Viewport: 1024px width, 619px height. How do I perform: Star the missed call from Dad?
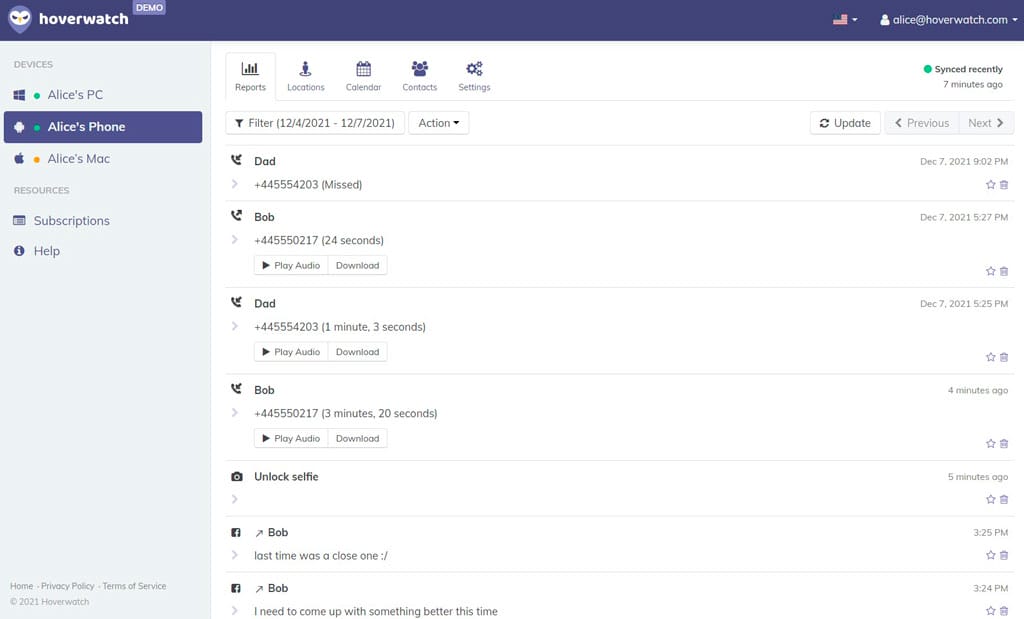tap(991, 185)
